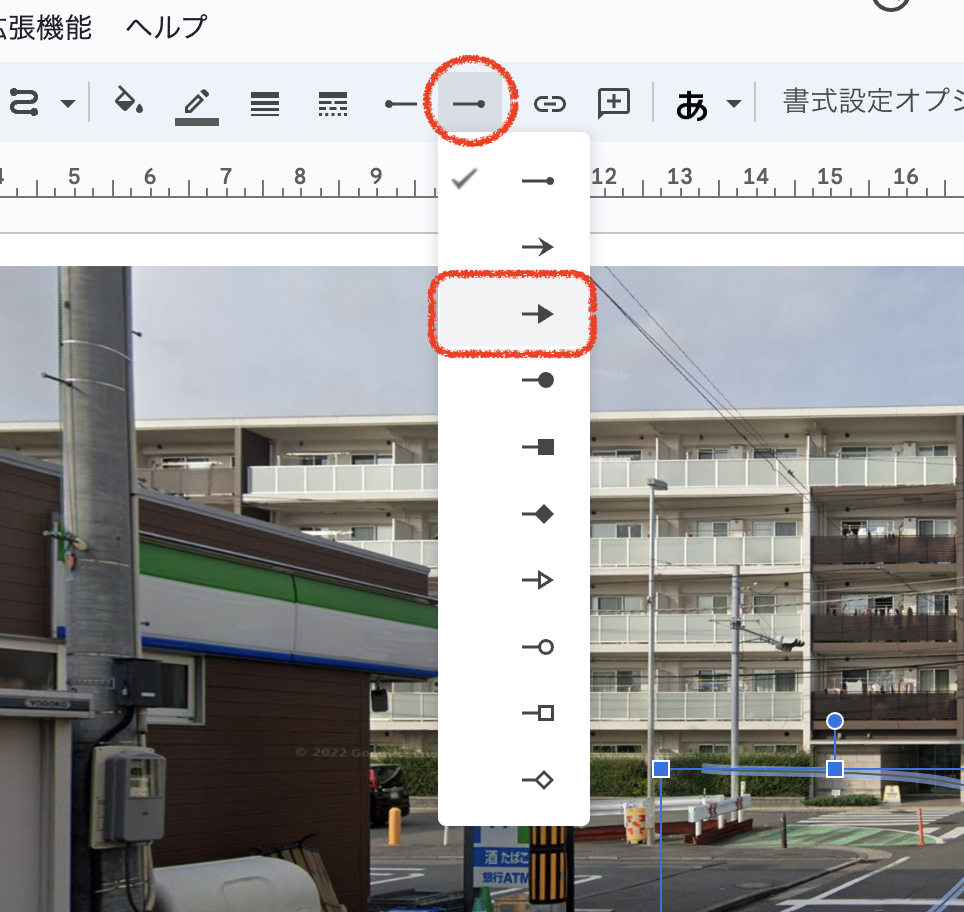Screen dimensions: 964x912
Task: Click the round rotation handle above selection
Action: 835,721
